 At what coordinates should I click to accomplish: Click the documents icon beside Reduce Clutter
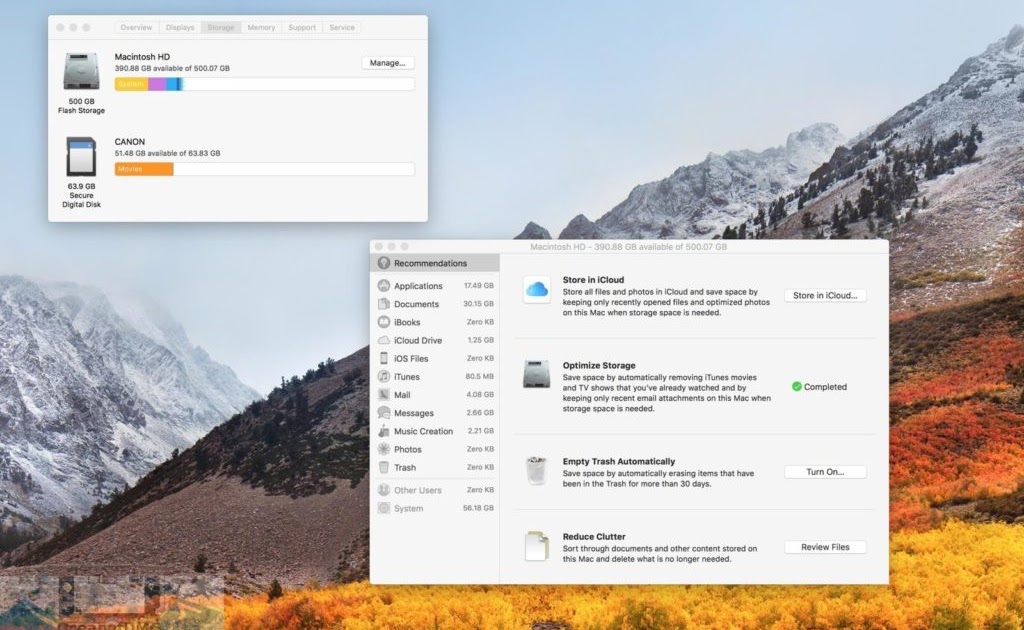pos(536,546)
